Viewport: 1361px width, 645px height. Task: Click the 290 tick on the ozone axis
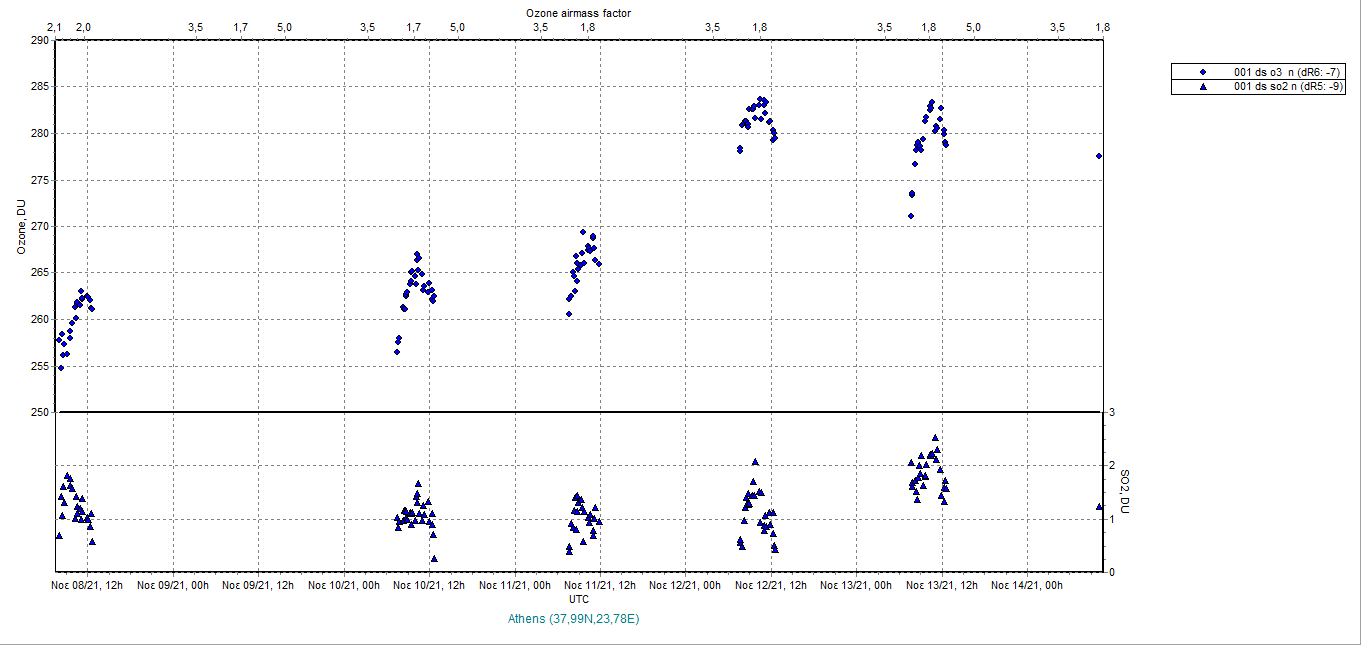[x=39, y=40]
